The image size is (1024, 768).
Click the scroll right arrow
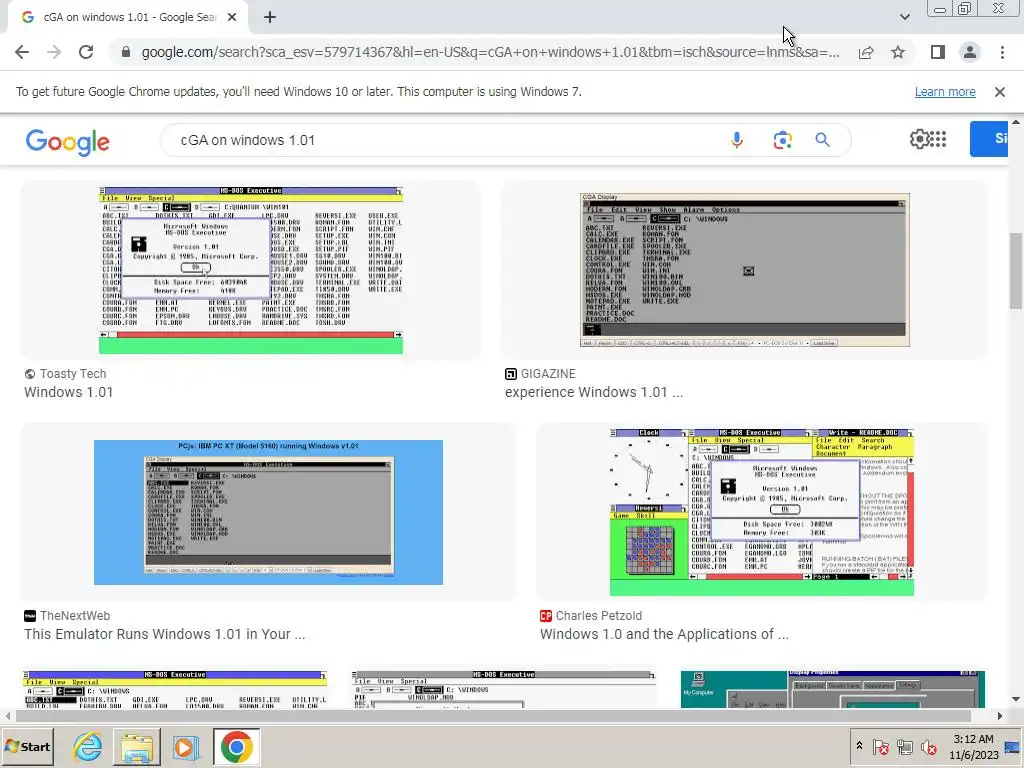point(1000,716)
